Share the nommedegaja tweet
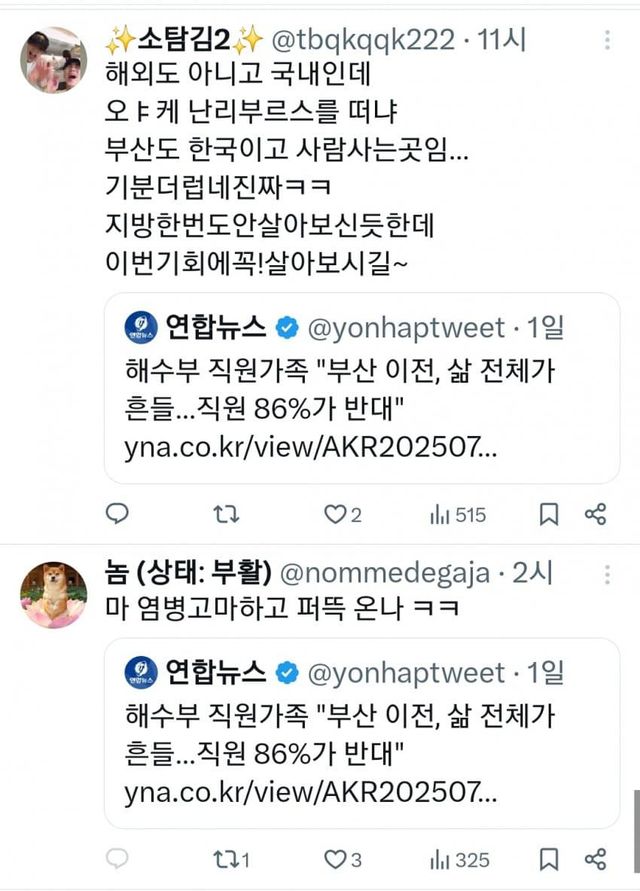The height and width of the screenshot is (891, 640). pos(595,858)
